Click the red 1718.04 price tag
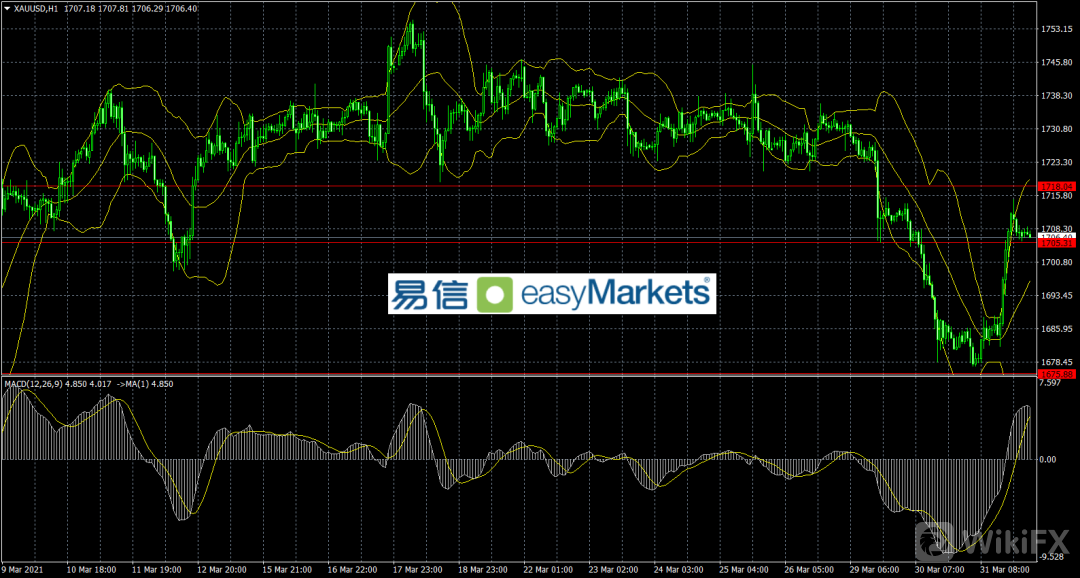1080x578 pixels. pyautogui.click(x=1056, y=186)
